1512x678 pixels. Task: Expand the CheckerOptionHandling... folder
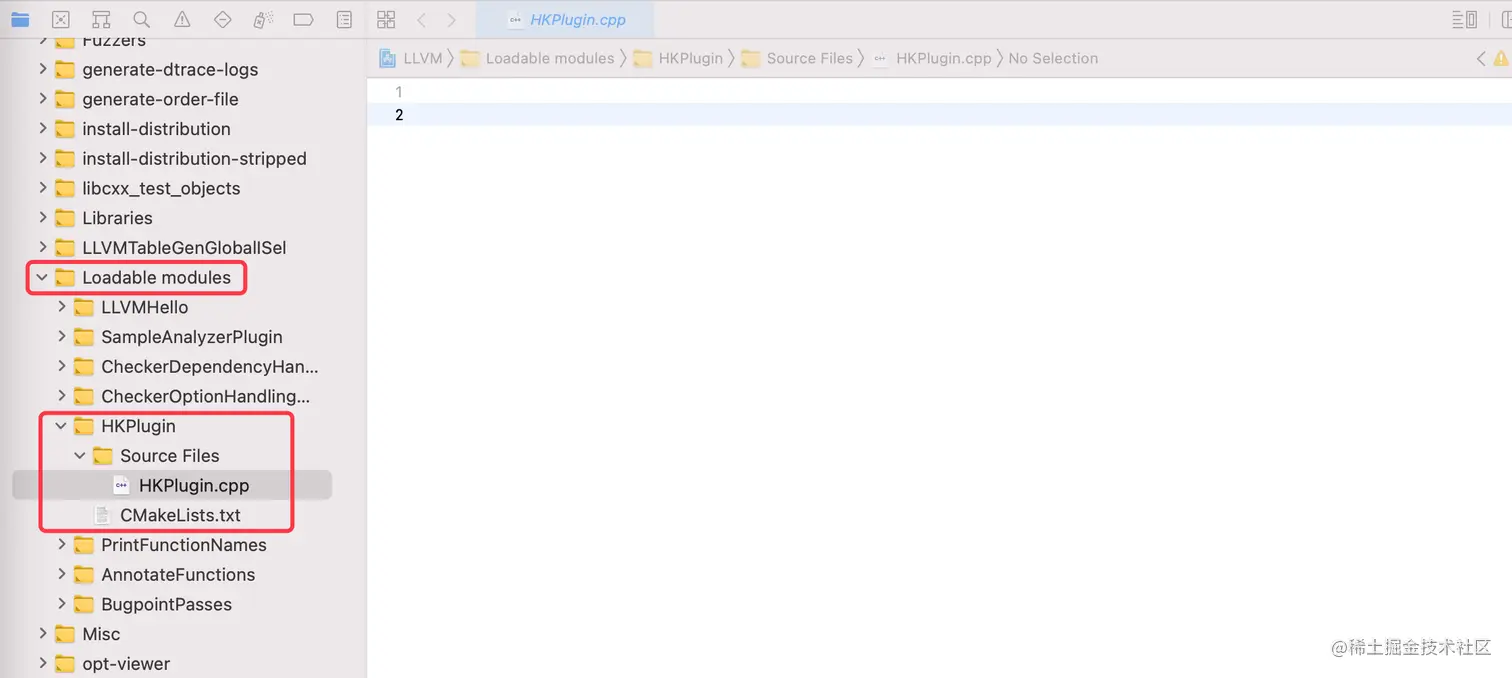point(61,396)
